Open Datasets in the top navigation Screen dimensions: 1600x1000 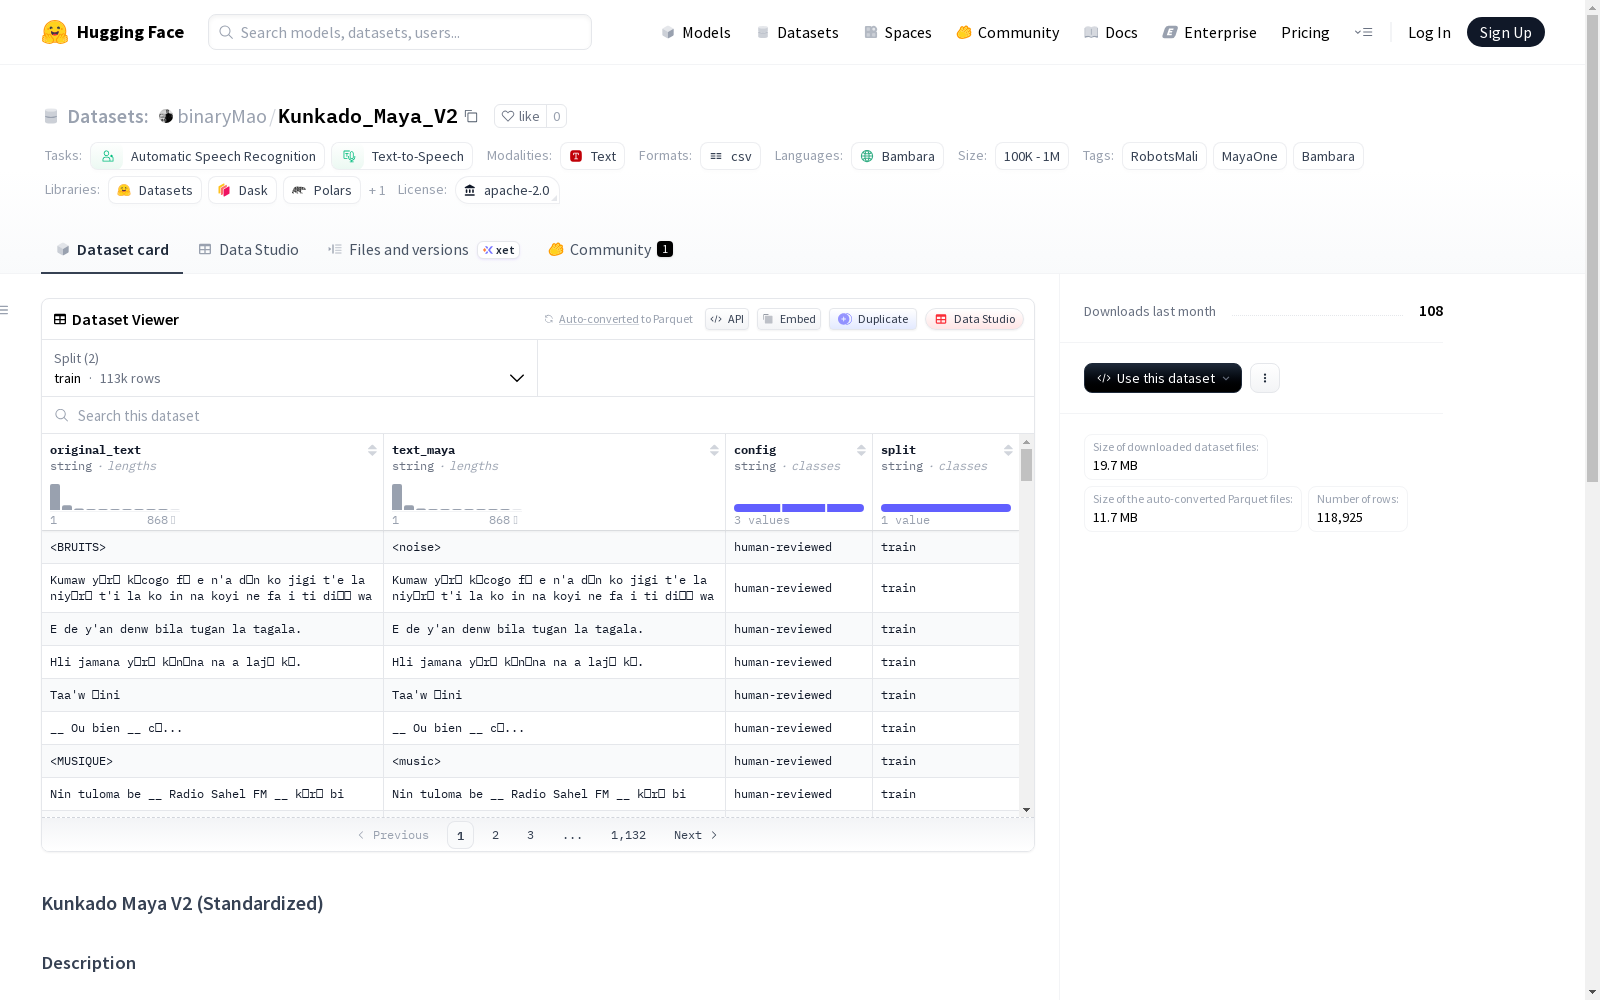[798, 32]
